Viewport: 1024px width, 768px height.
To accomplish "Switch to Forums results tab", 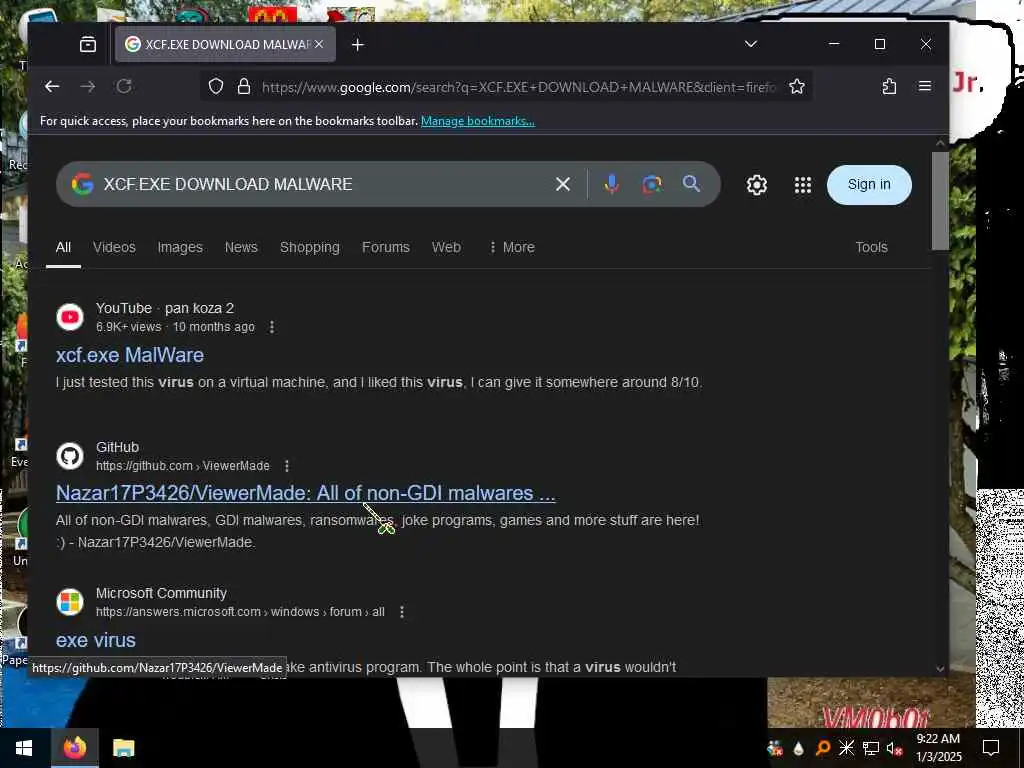I will tap(386, 248).
